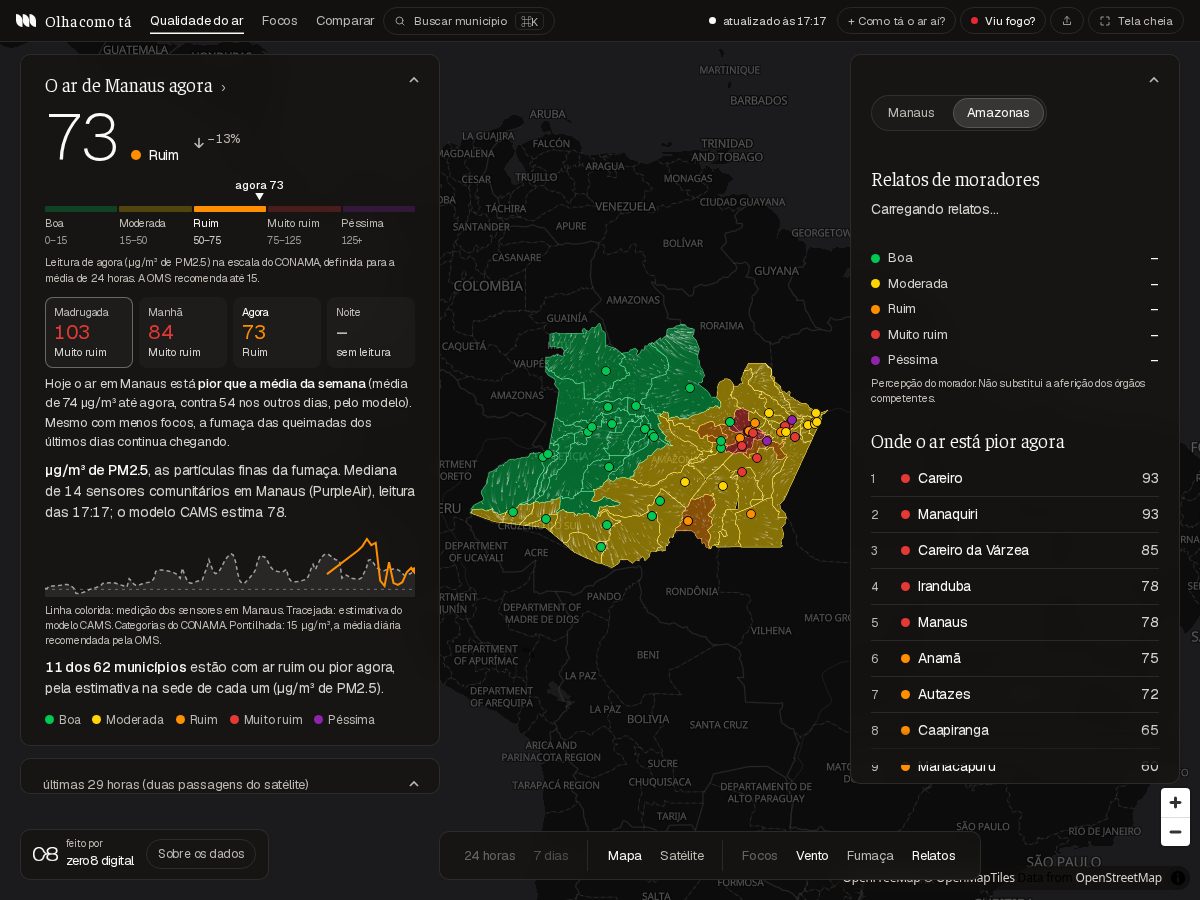Collapse the Manaus air quality panel

(414, 80)
